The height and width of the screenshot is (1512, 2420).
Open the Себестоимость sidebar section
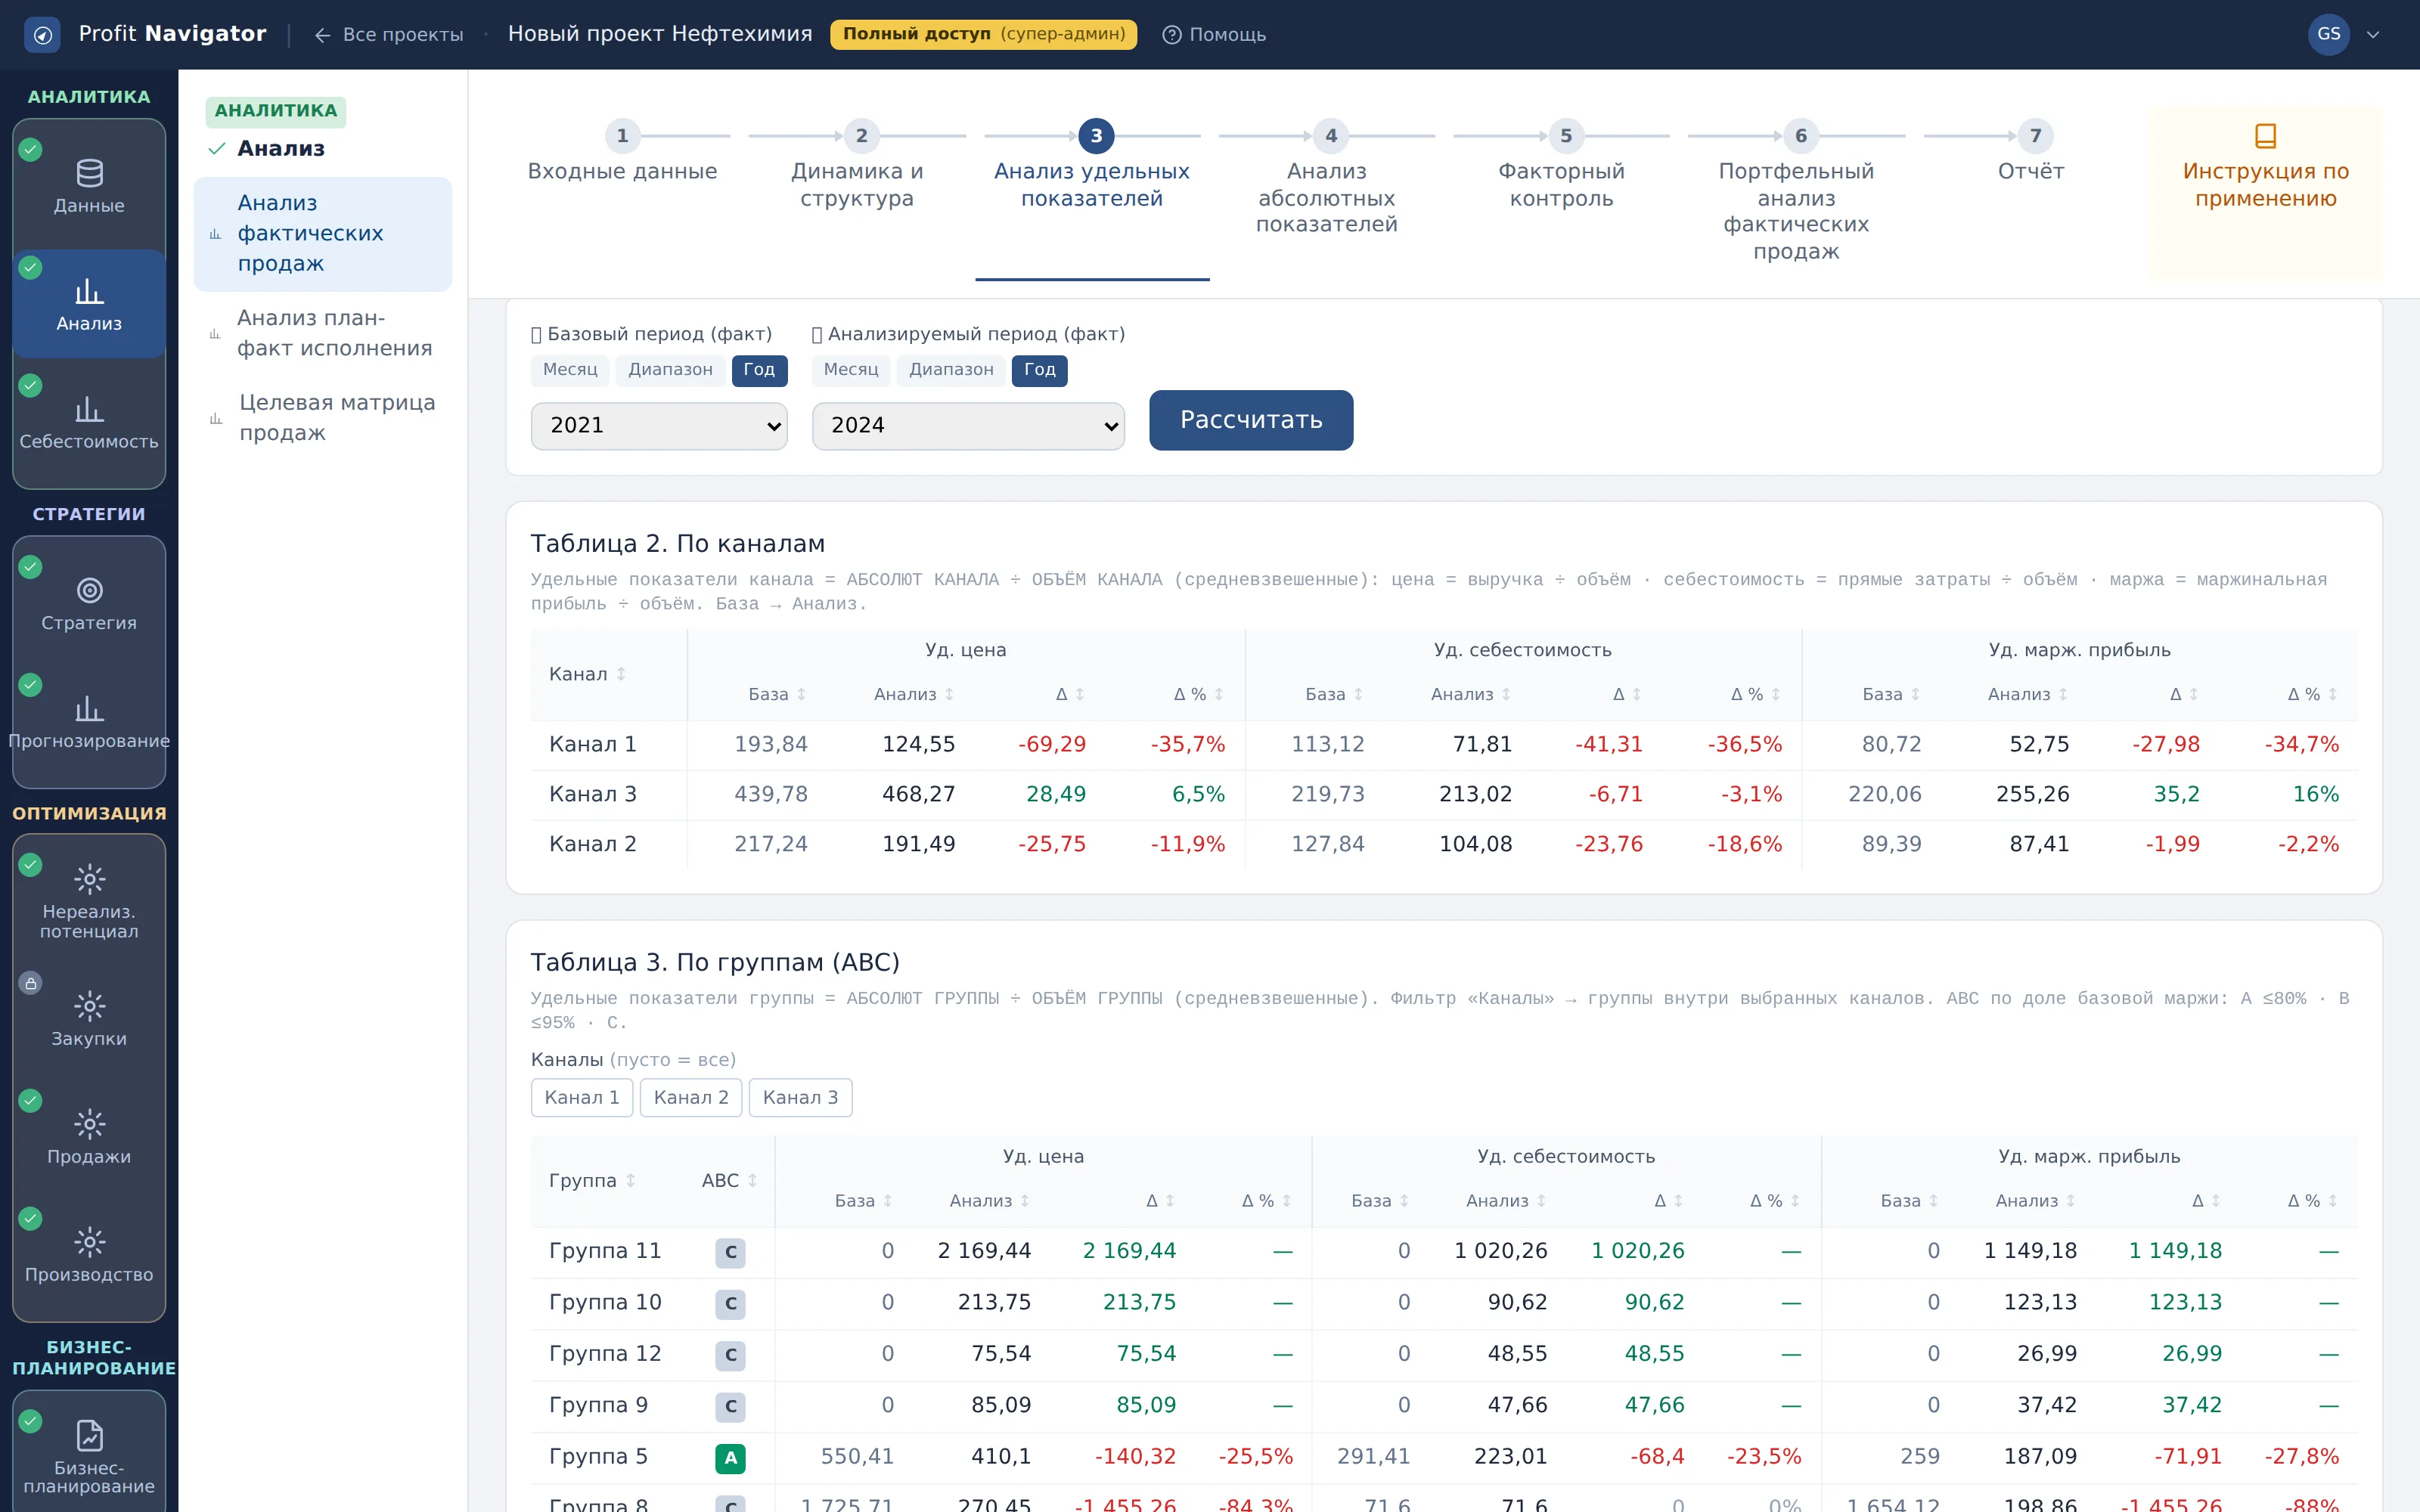89,423
